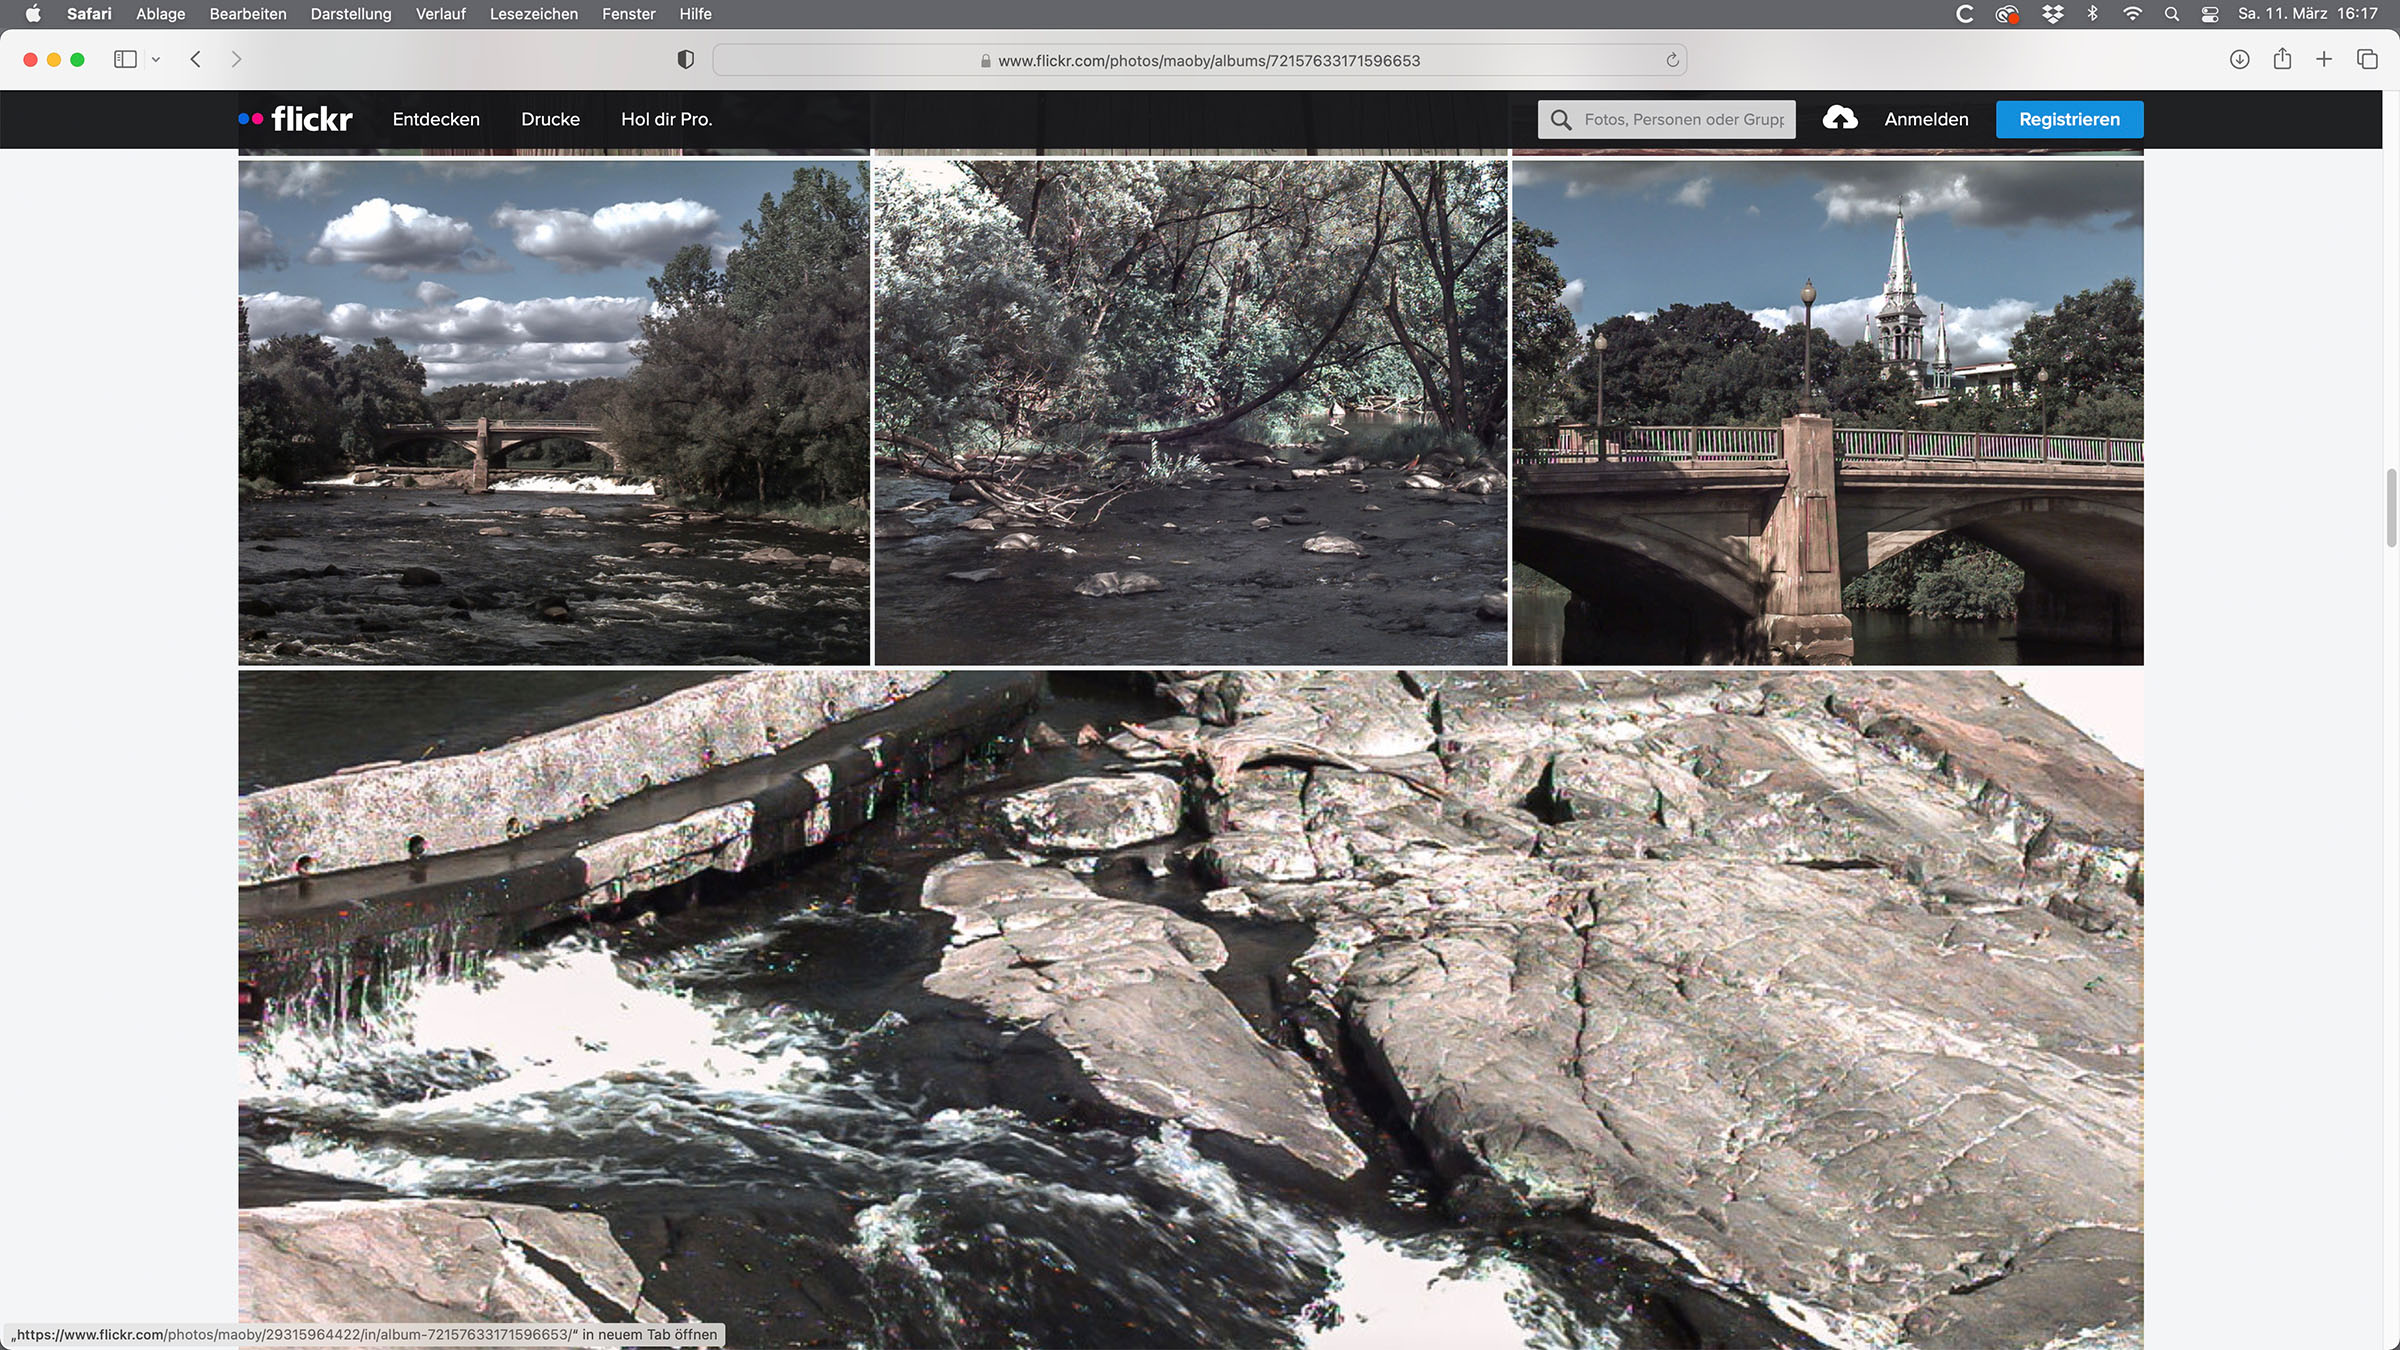Image resolution: width=2400 pixels, height=1350 pixels.
Task: Expand the sidebar tab group dropdown
Action: (156, 59)
